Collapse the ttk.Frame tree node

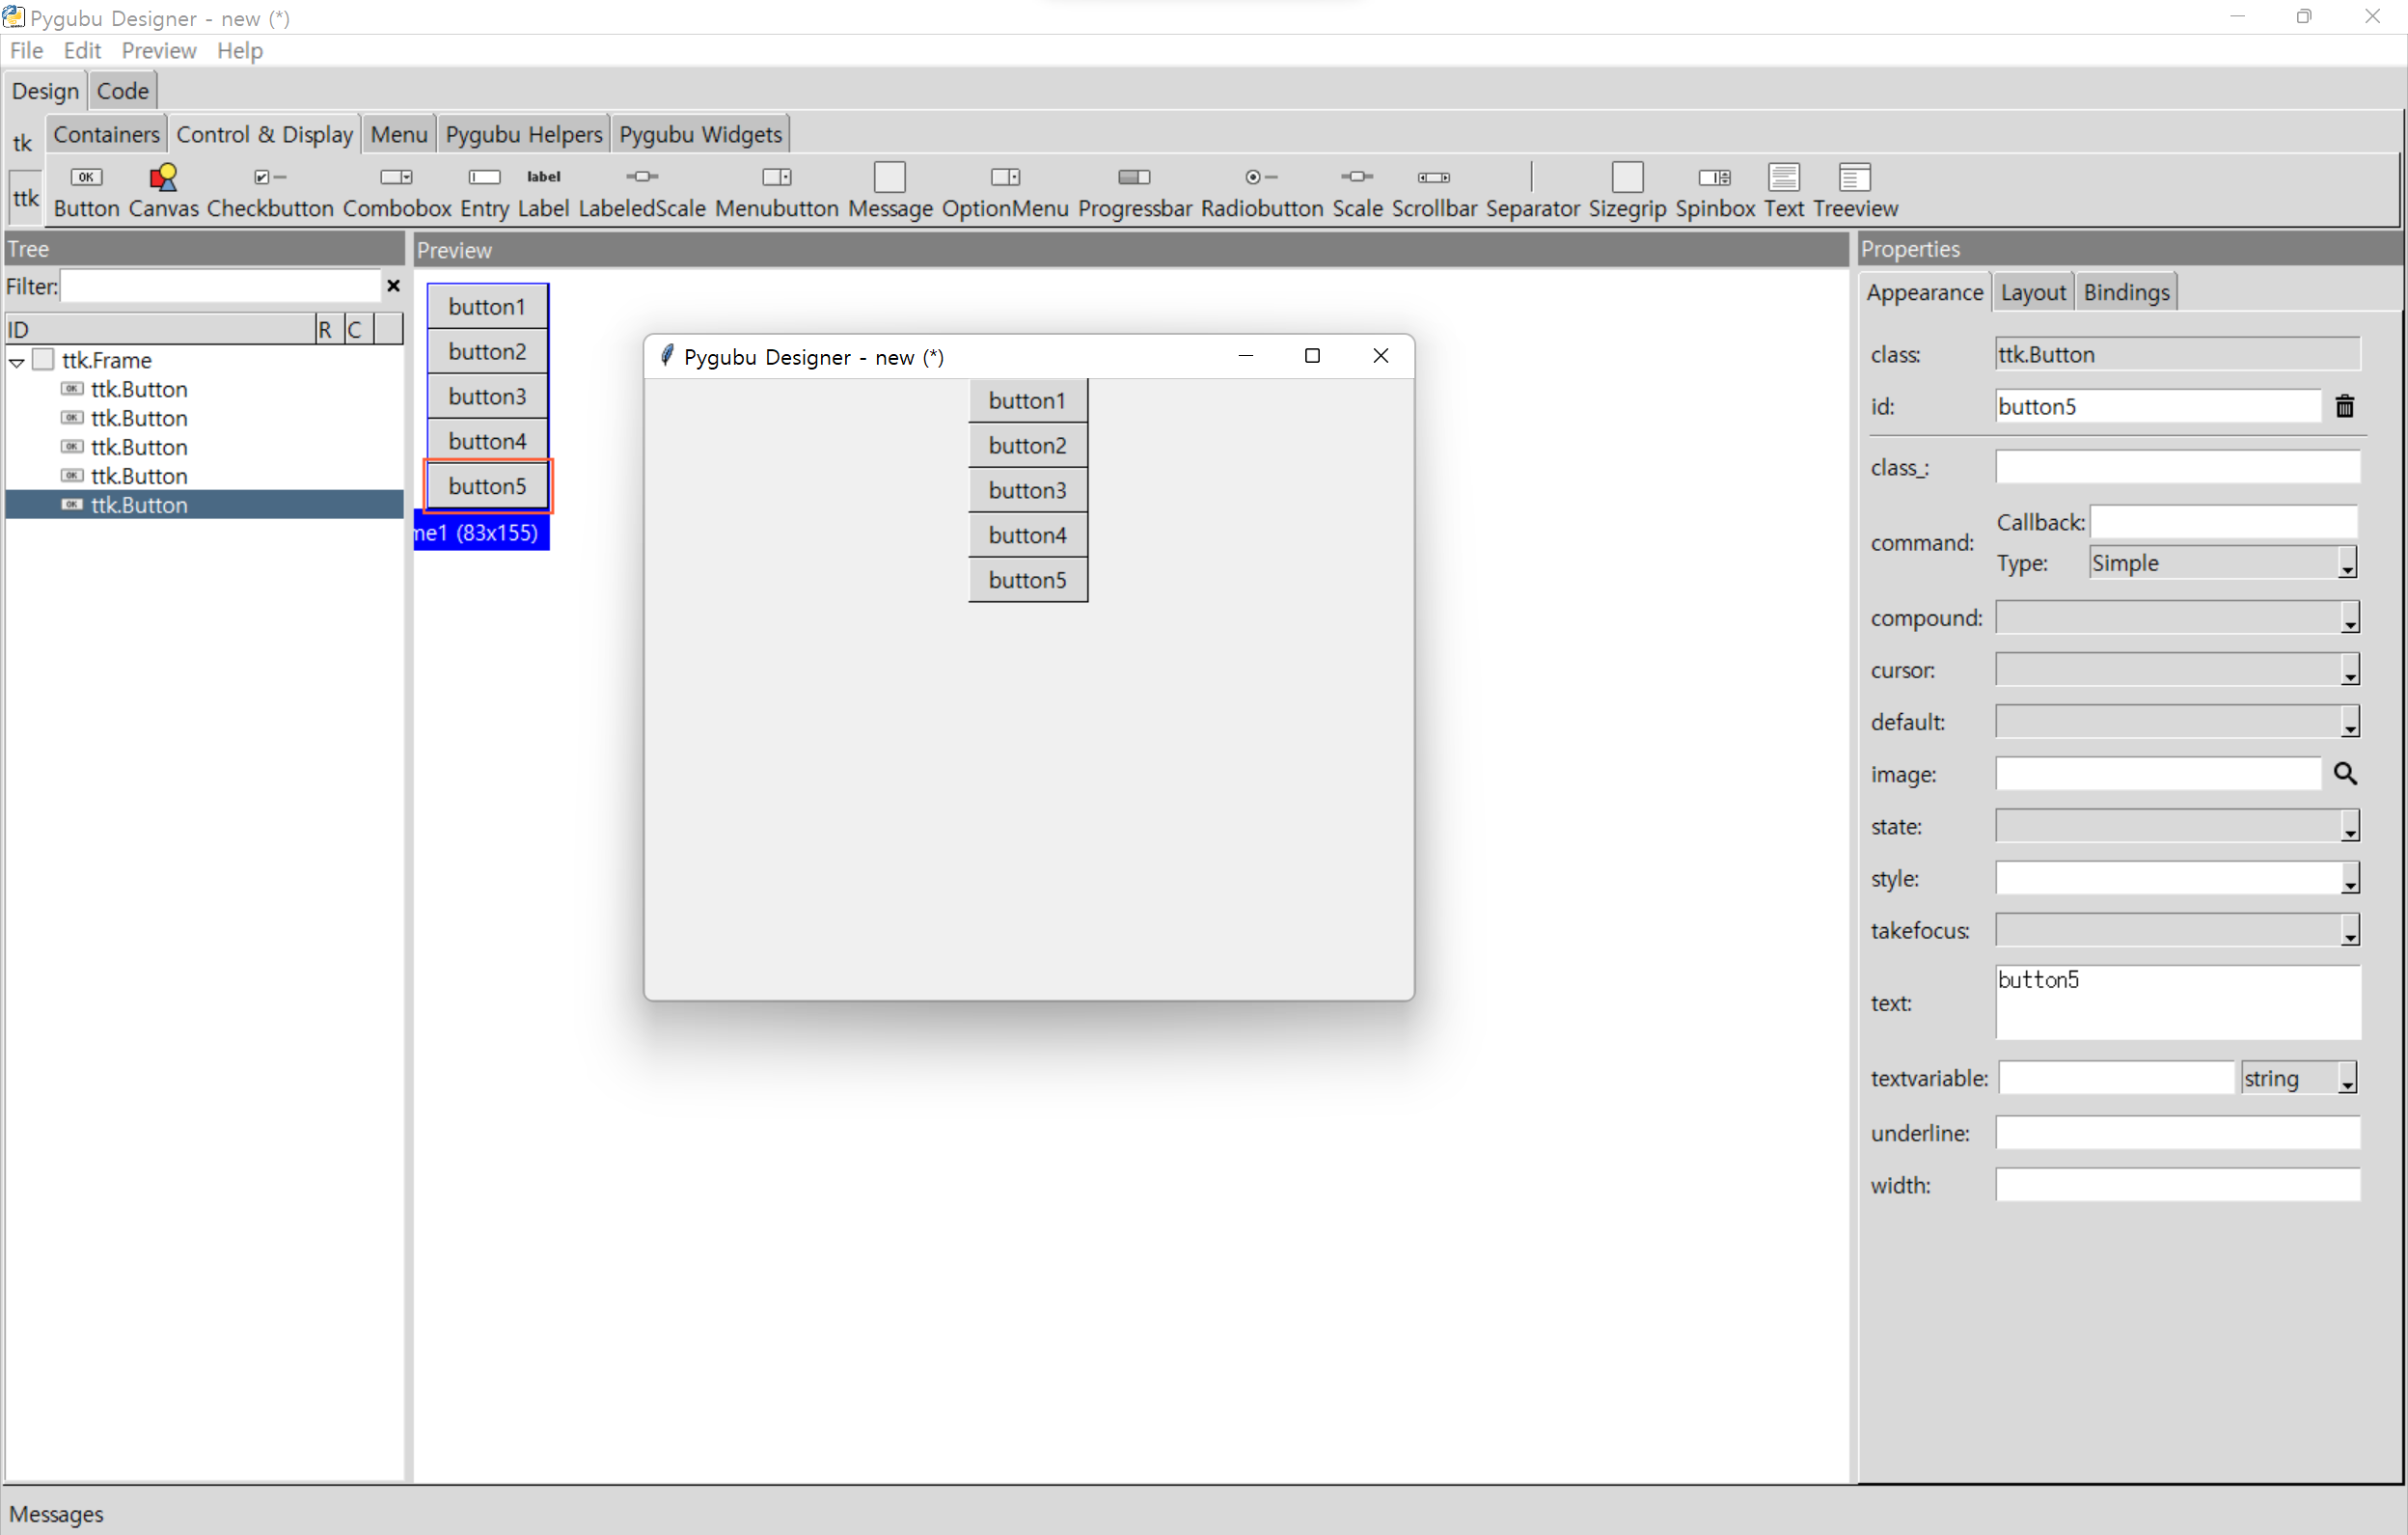pyautogui.click(x=17, y=361)
